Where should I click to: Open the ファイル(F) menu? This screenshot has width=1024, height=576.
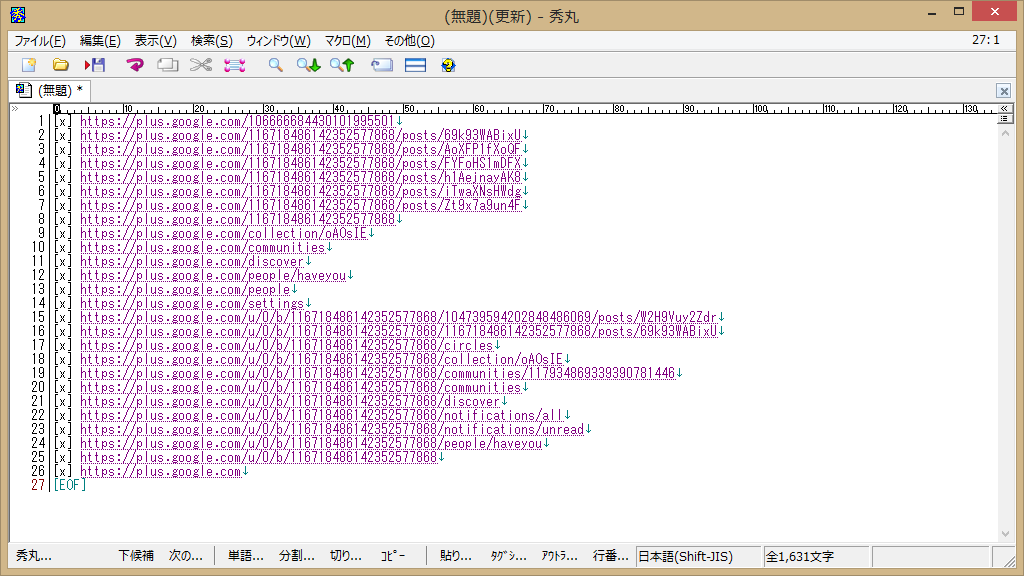40,41
